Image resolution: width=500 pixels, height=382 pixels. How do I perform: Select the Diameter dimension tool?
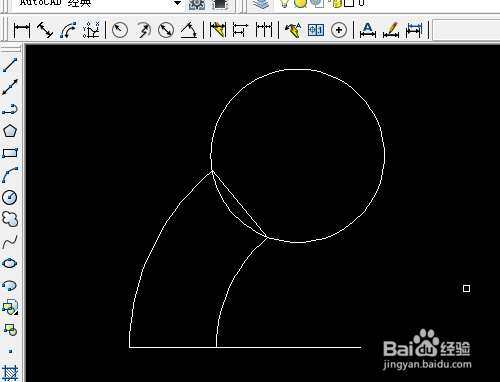point(166,30)
